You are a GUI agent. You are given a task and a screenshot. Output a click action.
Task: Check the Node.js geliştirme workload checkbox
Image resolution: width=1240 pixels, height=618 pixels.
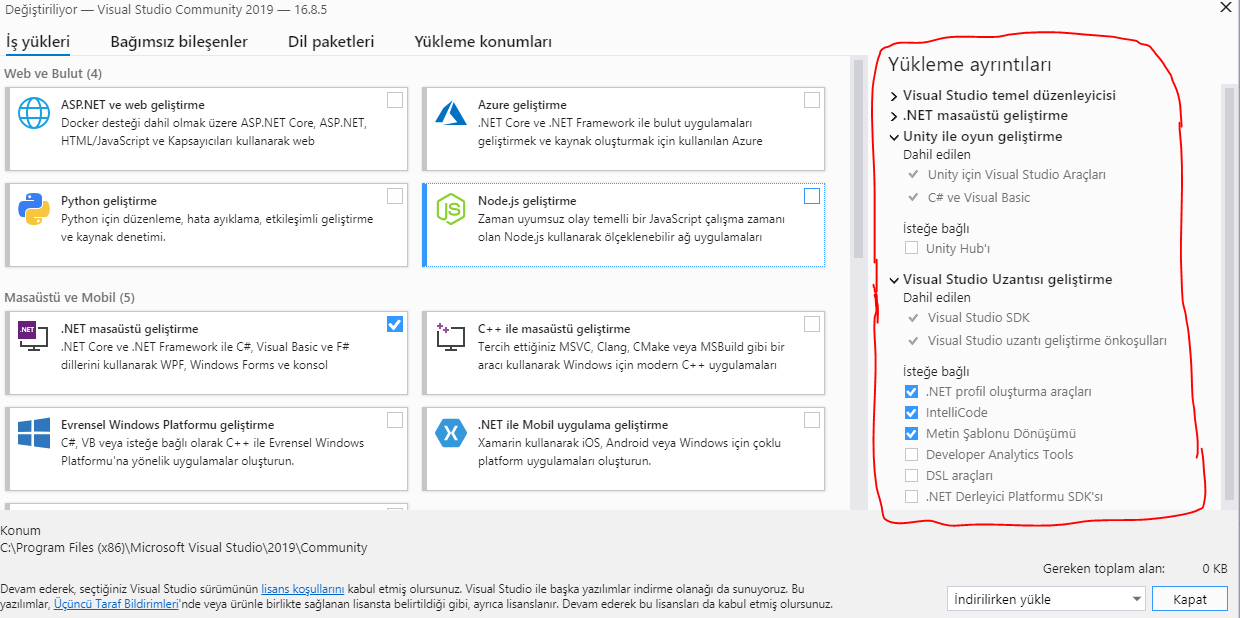click(812, 196)
